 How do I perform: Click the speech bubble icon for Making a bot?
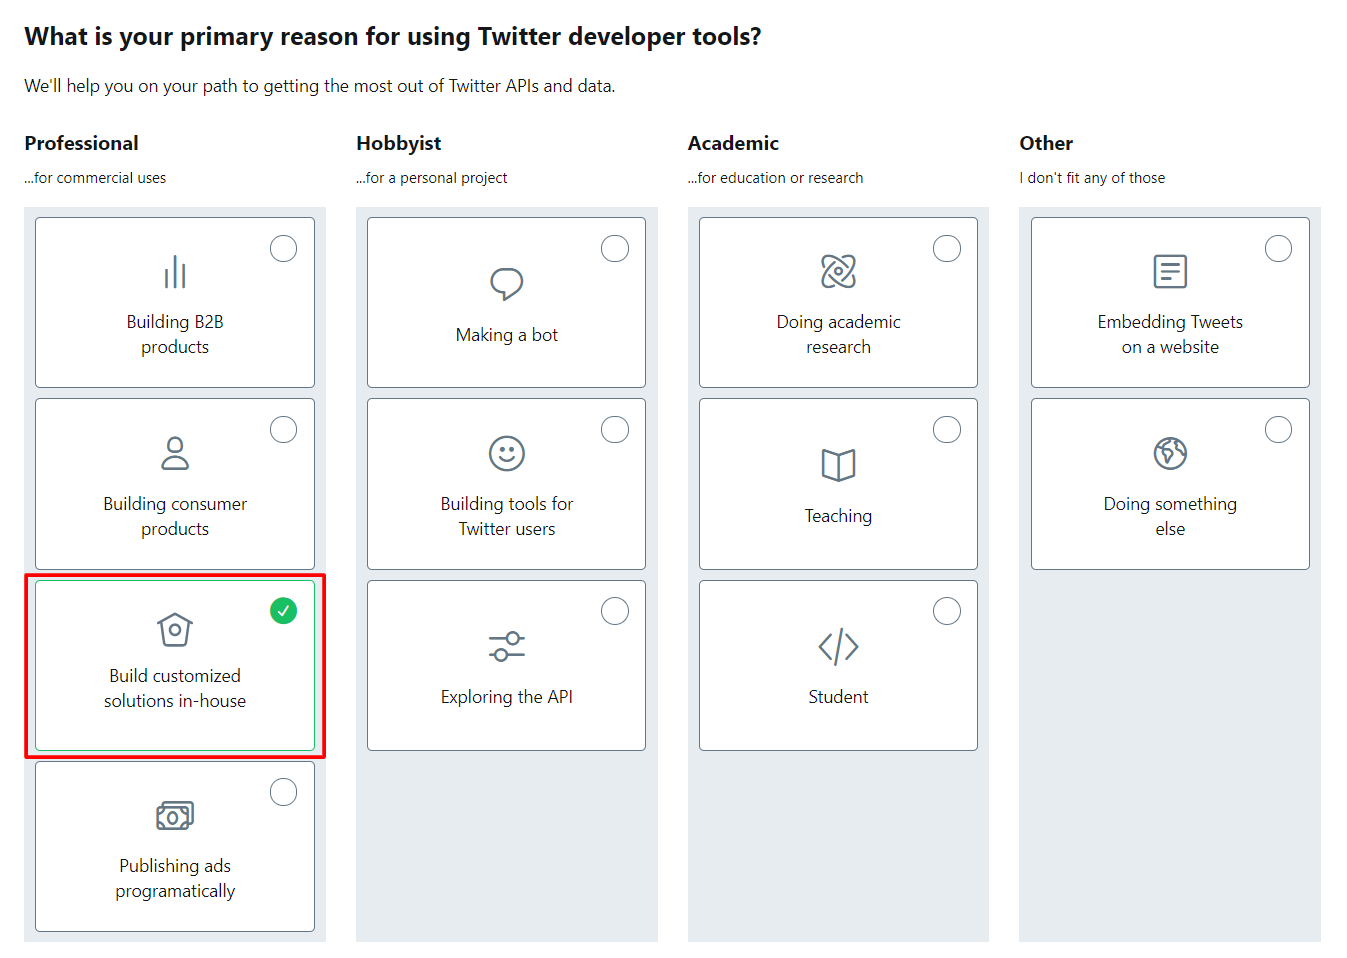click(507, 284)
